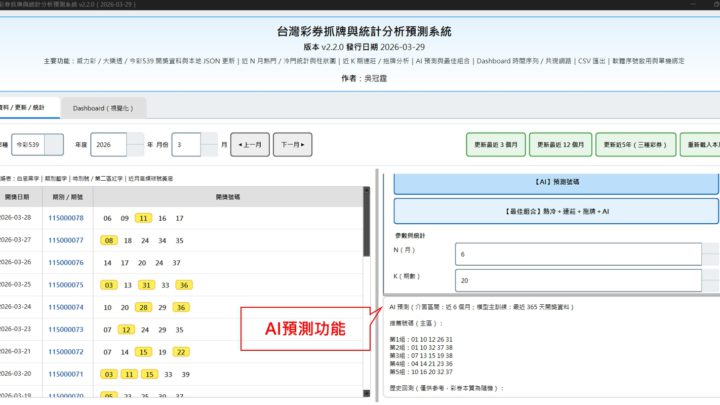Open draw period link 115000078

coord(65,217)
